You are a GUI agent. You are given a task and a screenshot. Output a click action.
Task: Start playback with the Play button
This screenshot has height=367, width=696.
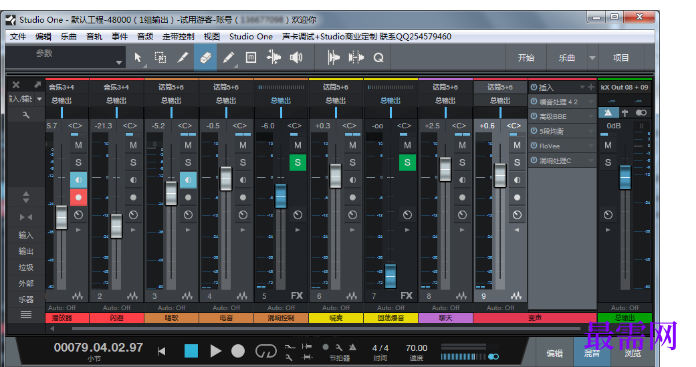point(216,351)
